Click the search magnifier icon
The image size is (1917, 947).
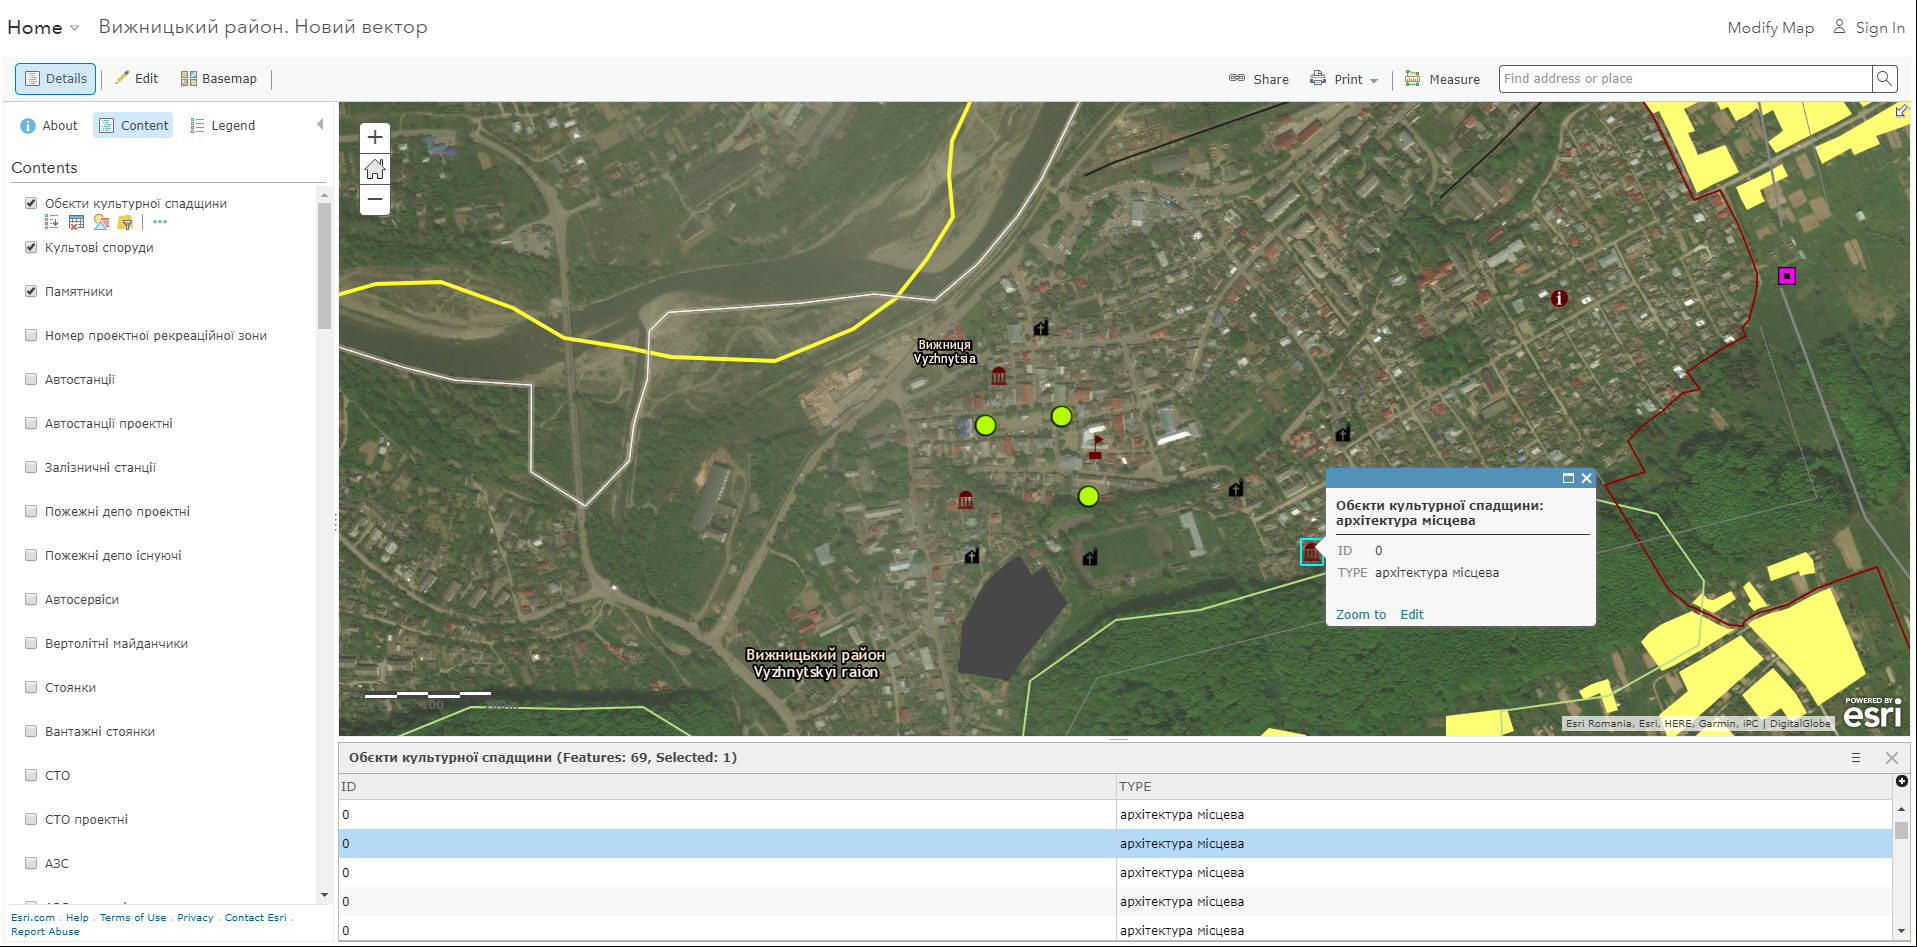(x=1884, y=78)
